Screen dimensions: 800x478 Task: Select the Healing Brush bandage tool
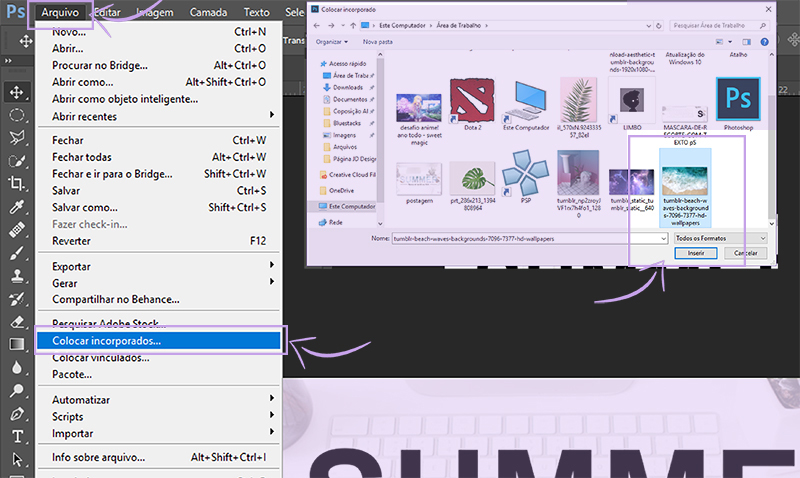(17, 230)
